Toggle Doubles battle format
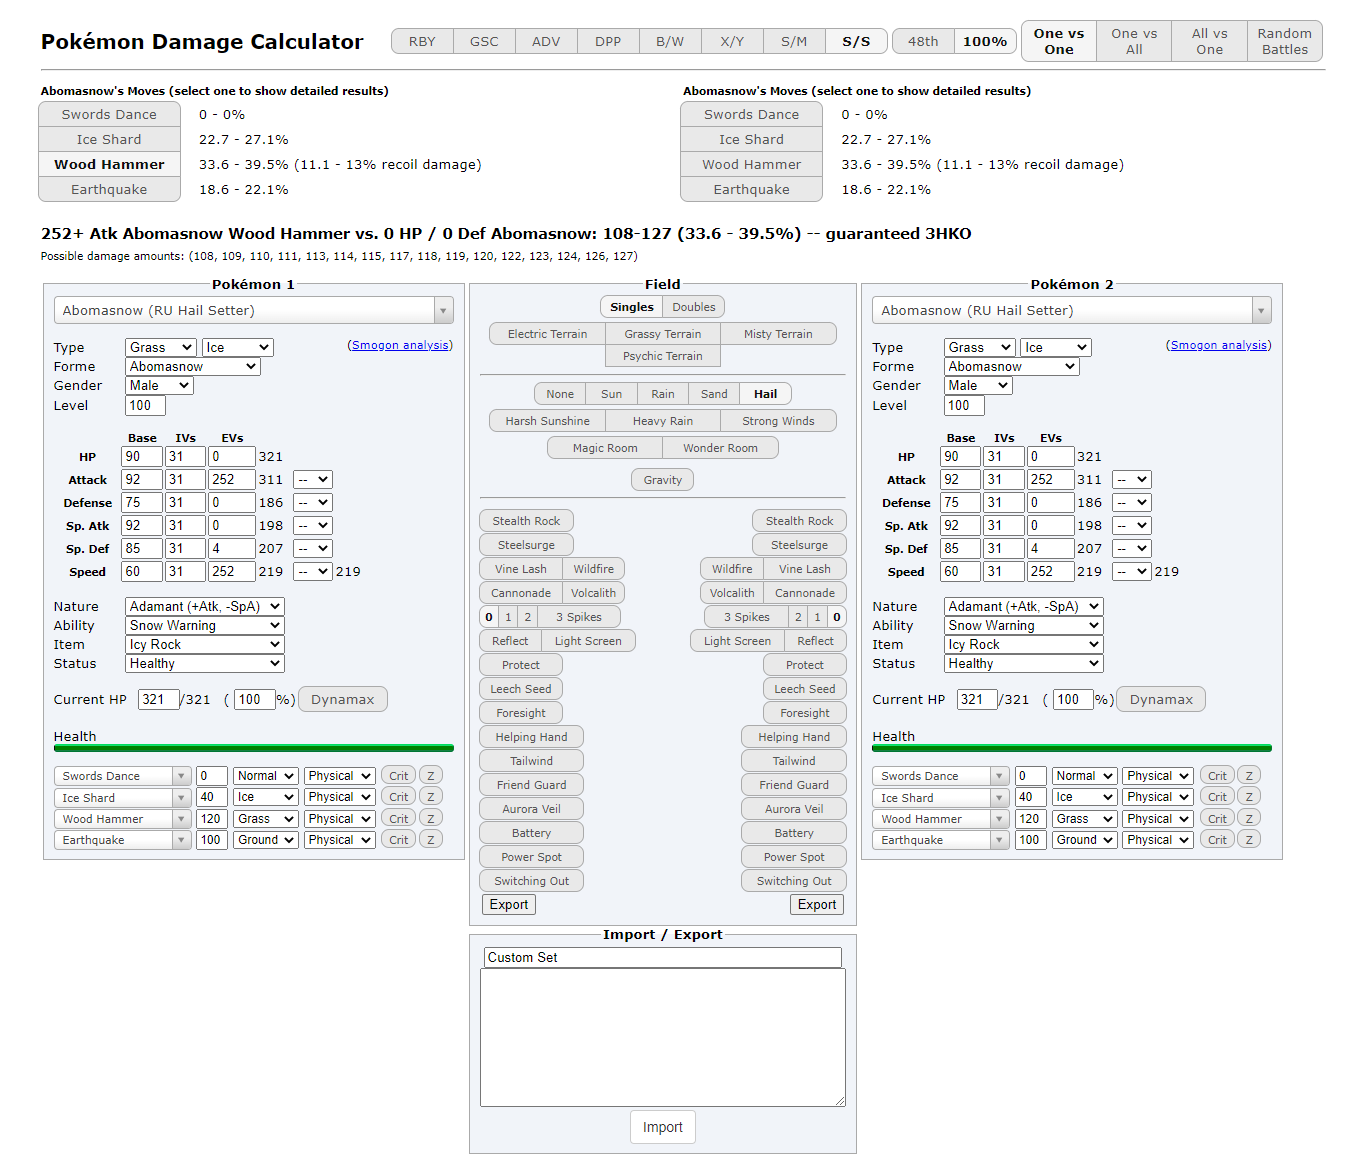The image size is (1366, 1173). (693, 306)
